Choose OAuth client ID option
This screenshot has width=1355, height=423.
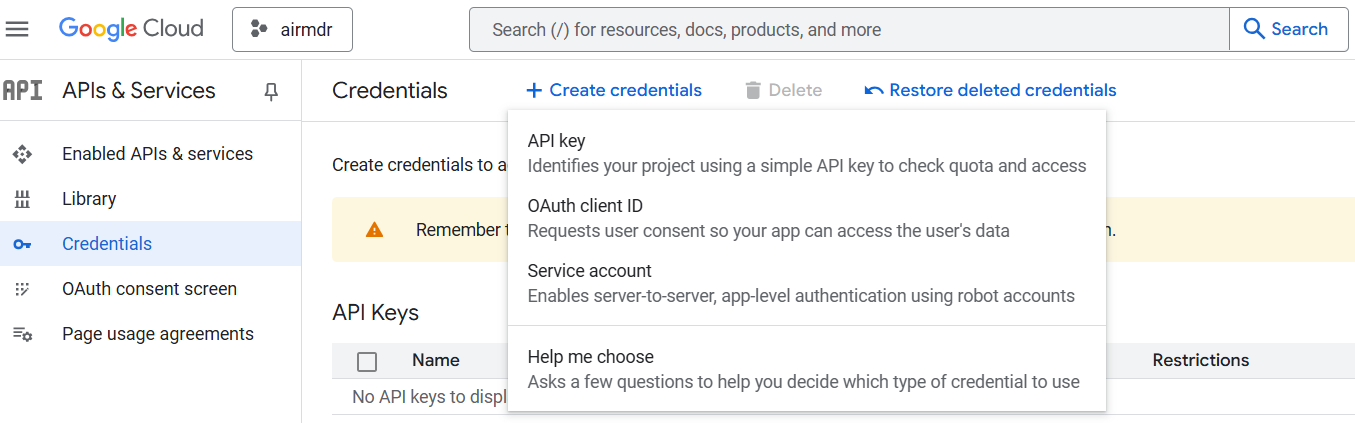(807, 218)
